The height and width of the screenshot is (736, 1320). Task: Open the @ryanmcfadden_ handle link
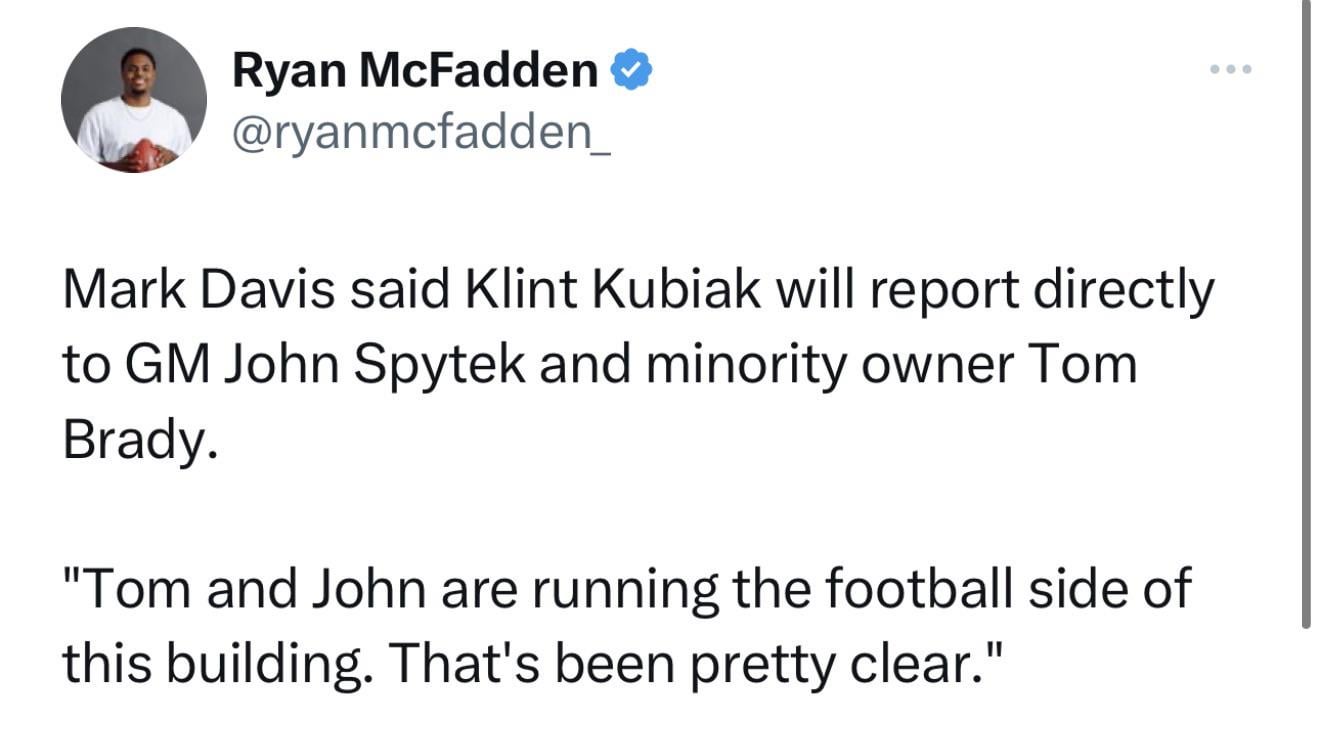point(420,131)
